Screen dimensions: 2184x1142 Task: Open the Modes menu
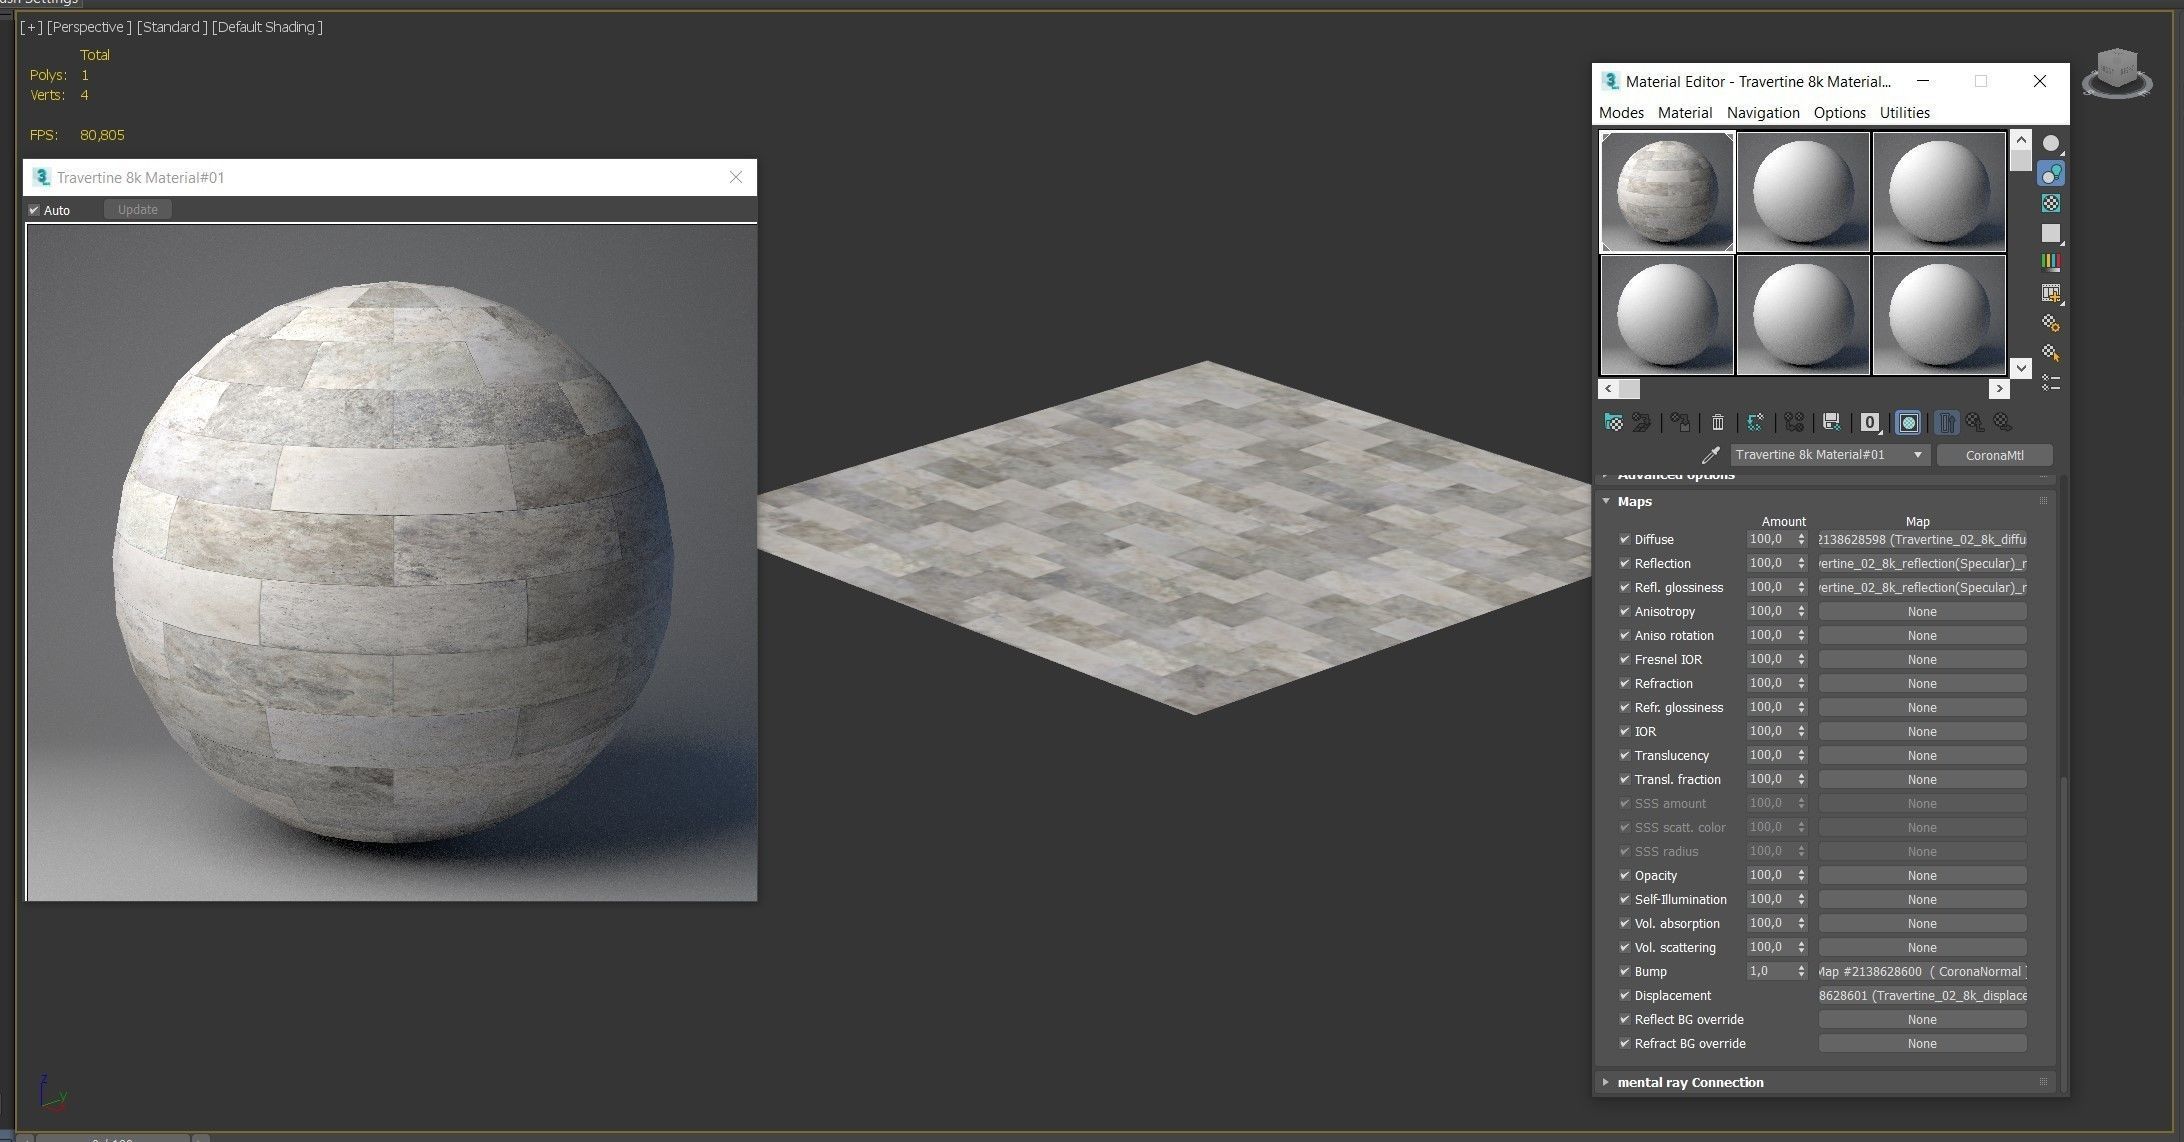point(1621,113)
